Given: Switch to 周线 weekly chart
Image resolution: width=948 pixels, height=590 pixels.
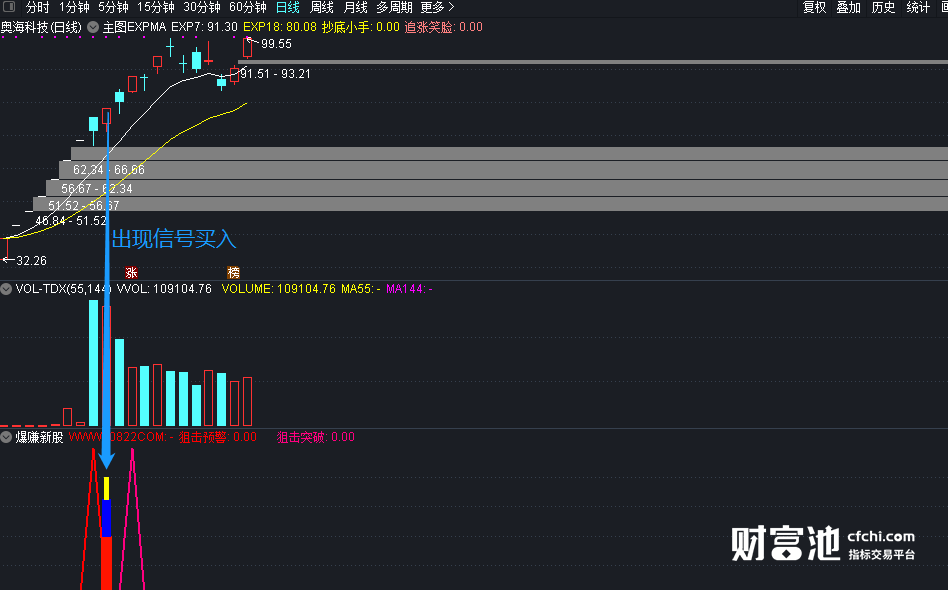Looking at the screenshot, I should (x=321, y=7).
